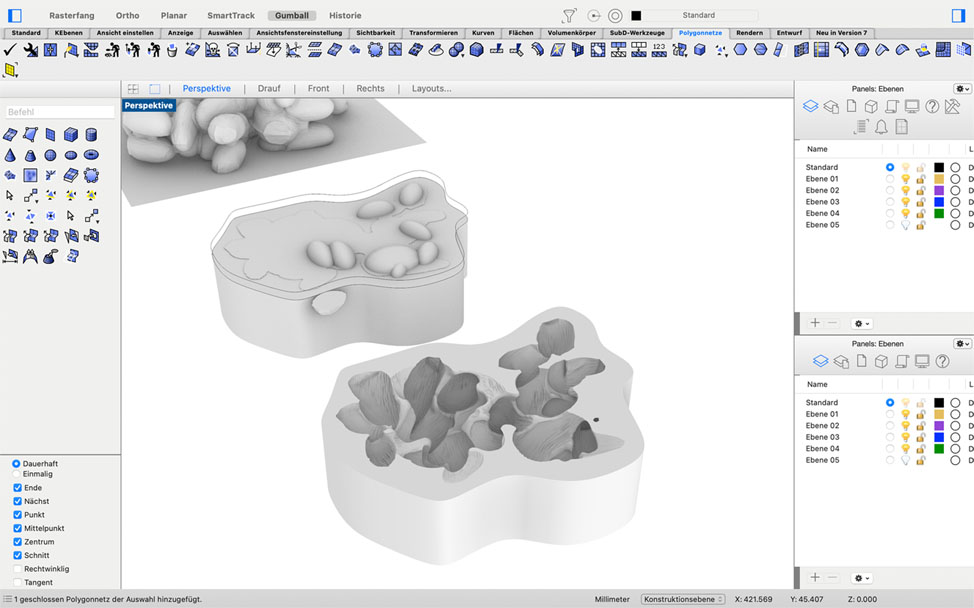Click the notifications bell panel icon

pos(881,127)
